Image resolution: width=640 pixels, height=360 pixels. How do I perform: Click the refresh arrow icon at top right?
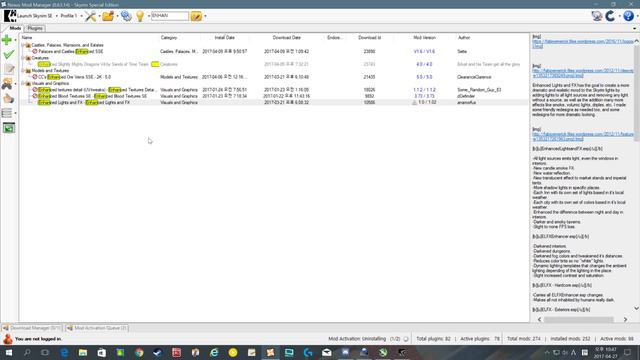(x=610, y=16)
